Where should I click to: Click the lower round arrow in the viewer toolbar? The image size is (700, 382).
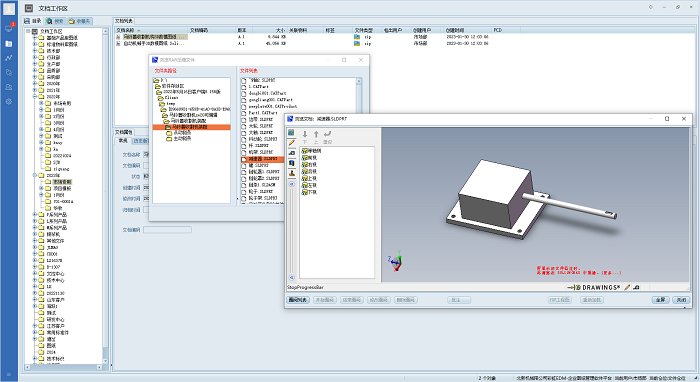pyautogui.click(x=292, y=277)
